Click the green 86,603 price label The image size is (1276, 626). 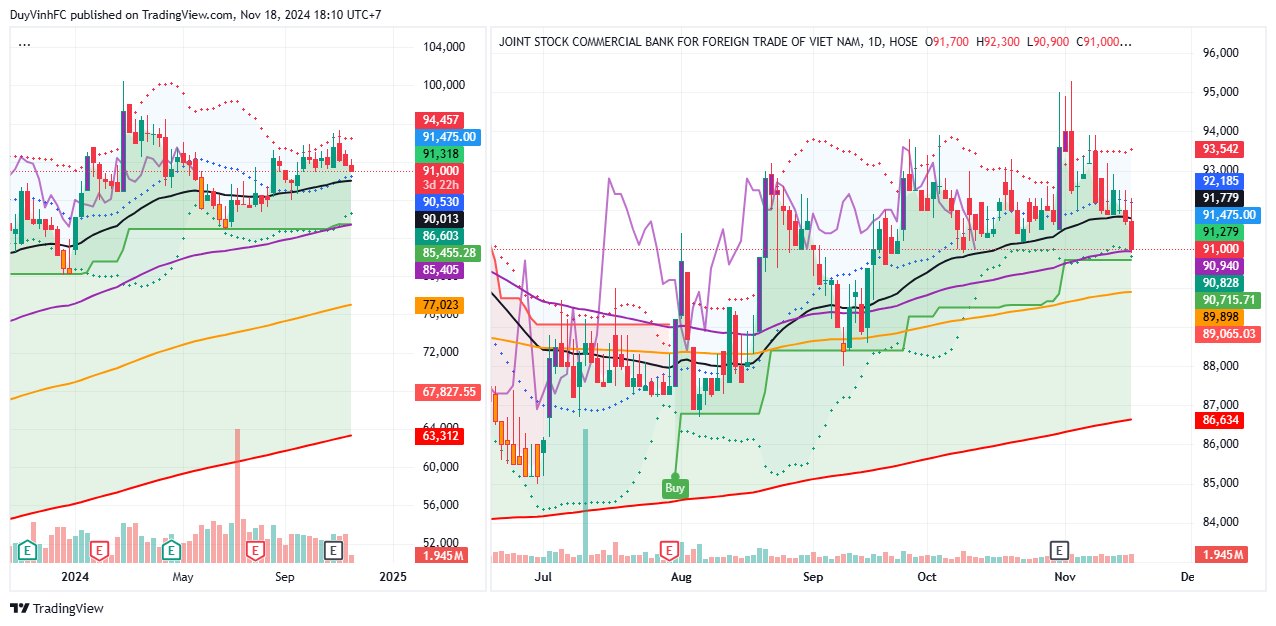pos(441,236)
